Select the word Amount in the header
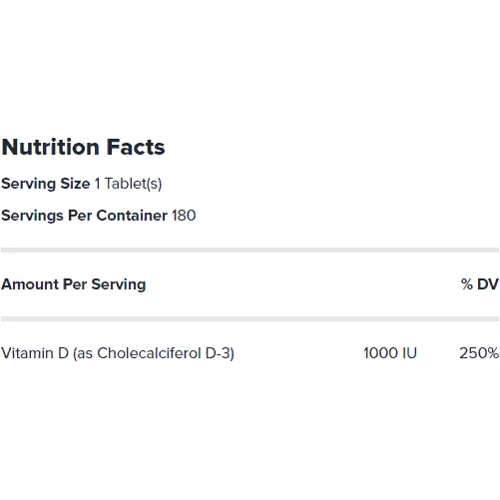Image resolution: width=500 pixels, height=500 pixels. point(30,284)
